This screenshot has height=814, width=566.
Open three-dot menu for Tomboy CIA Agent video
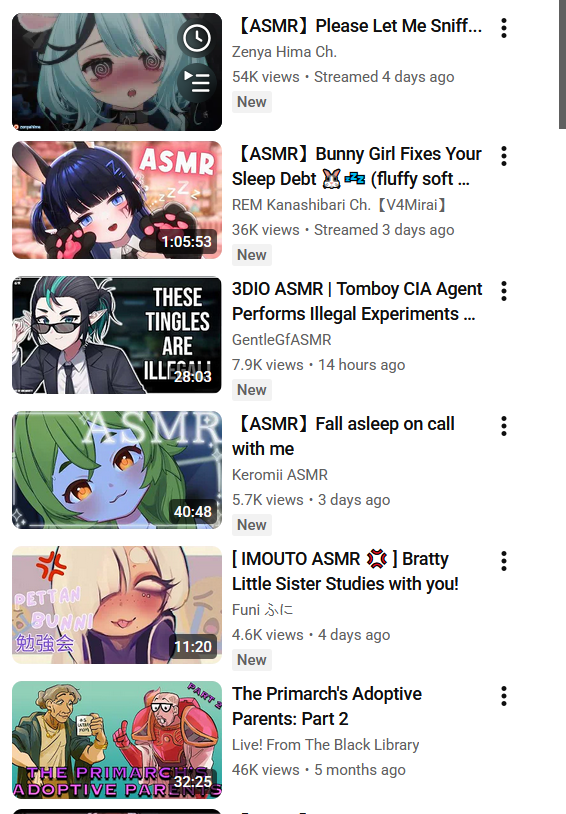(x=504, y=291)
